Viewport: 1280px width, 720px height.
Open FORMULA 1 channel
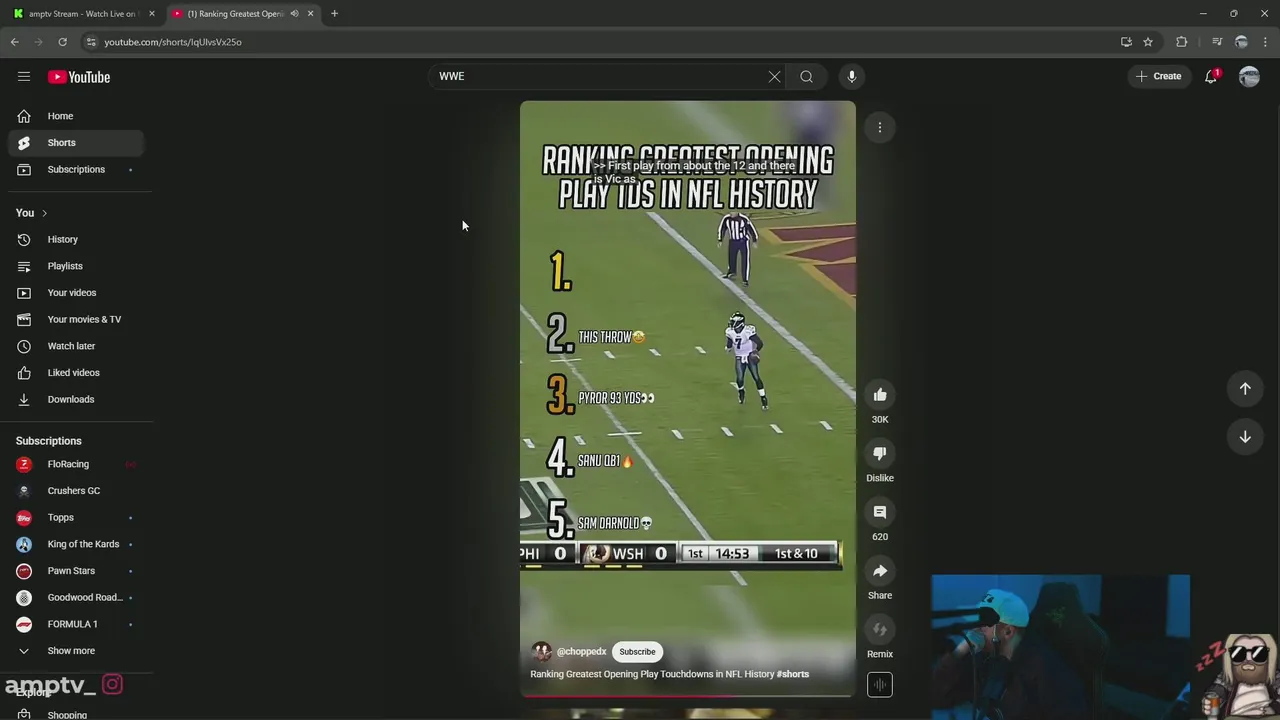[76, 624]
